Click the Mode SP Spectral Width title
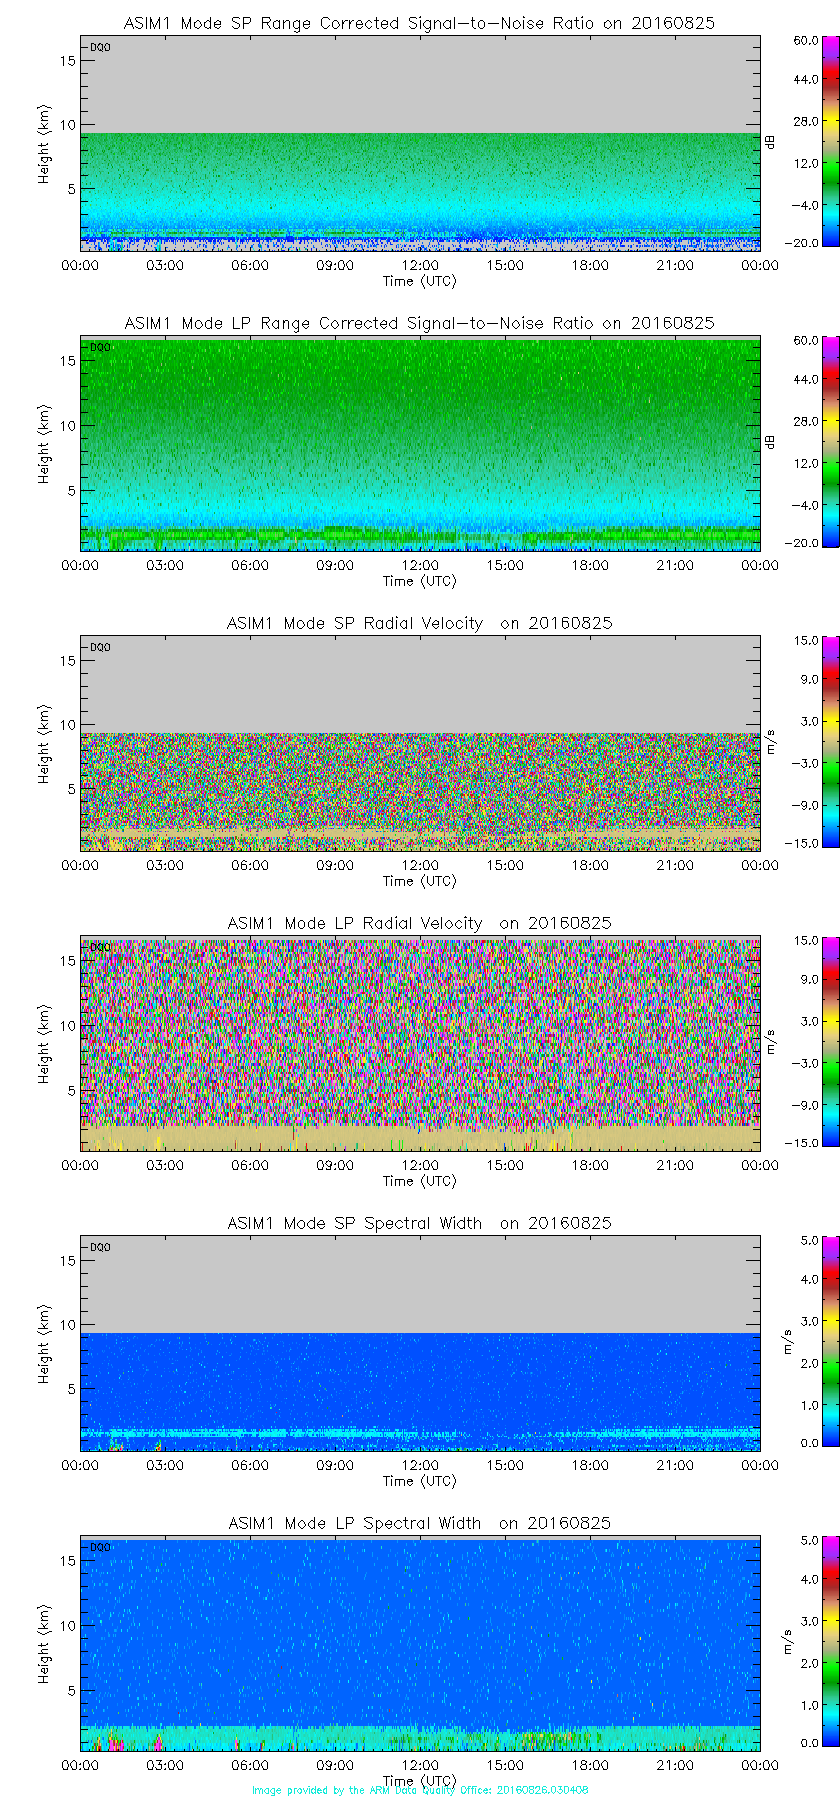The width and height of the screenshot is (840, 1800). coord(419,1223)
